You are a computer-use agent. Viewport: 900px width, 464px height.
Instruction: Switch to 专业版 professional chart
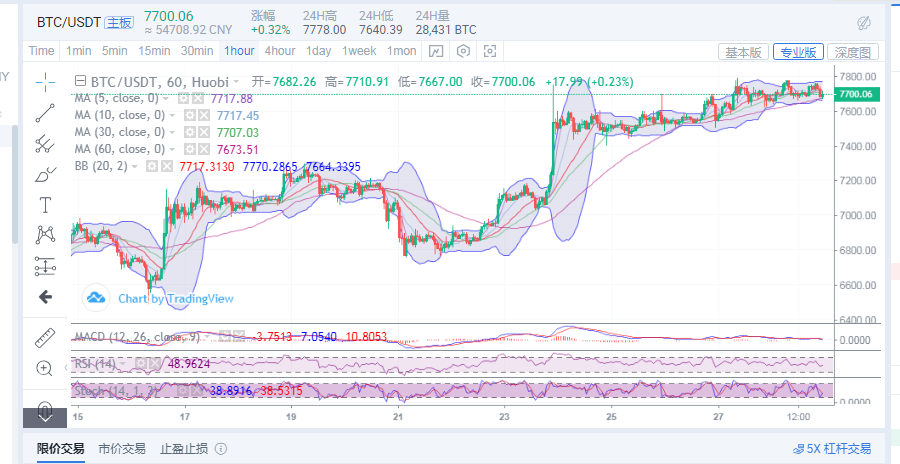798,52
